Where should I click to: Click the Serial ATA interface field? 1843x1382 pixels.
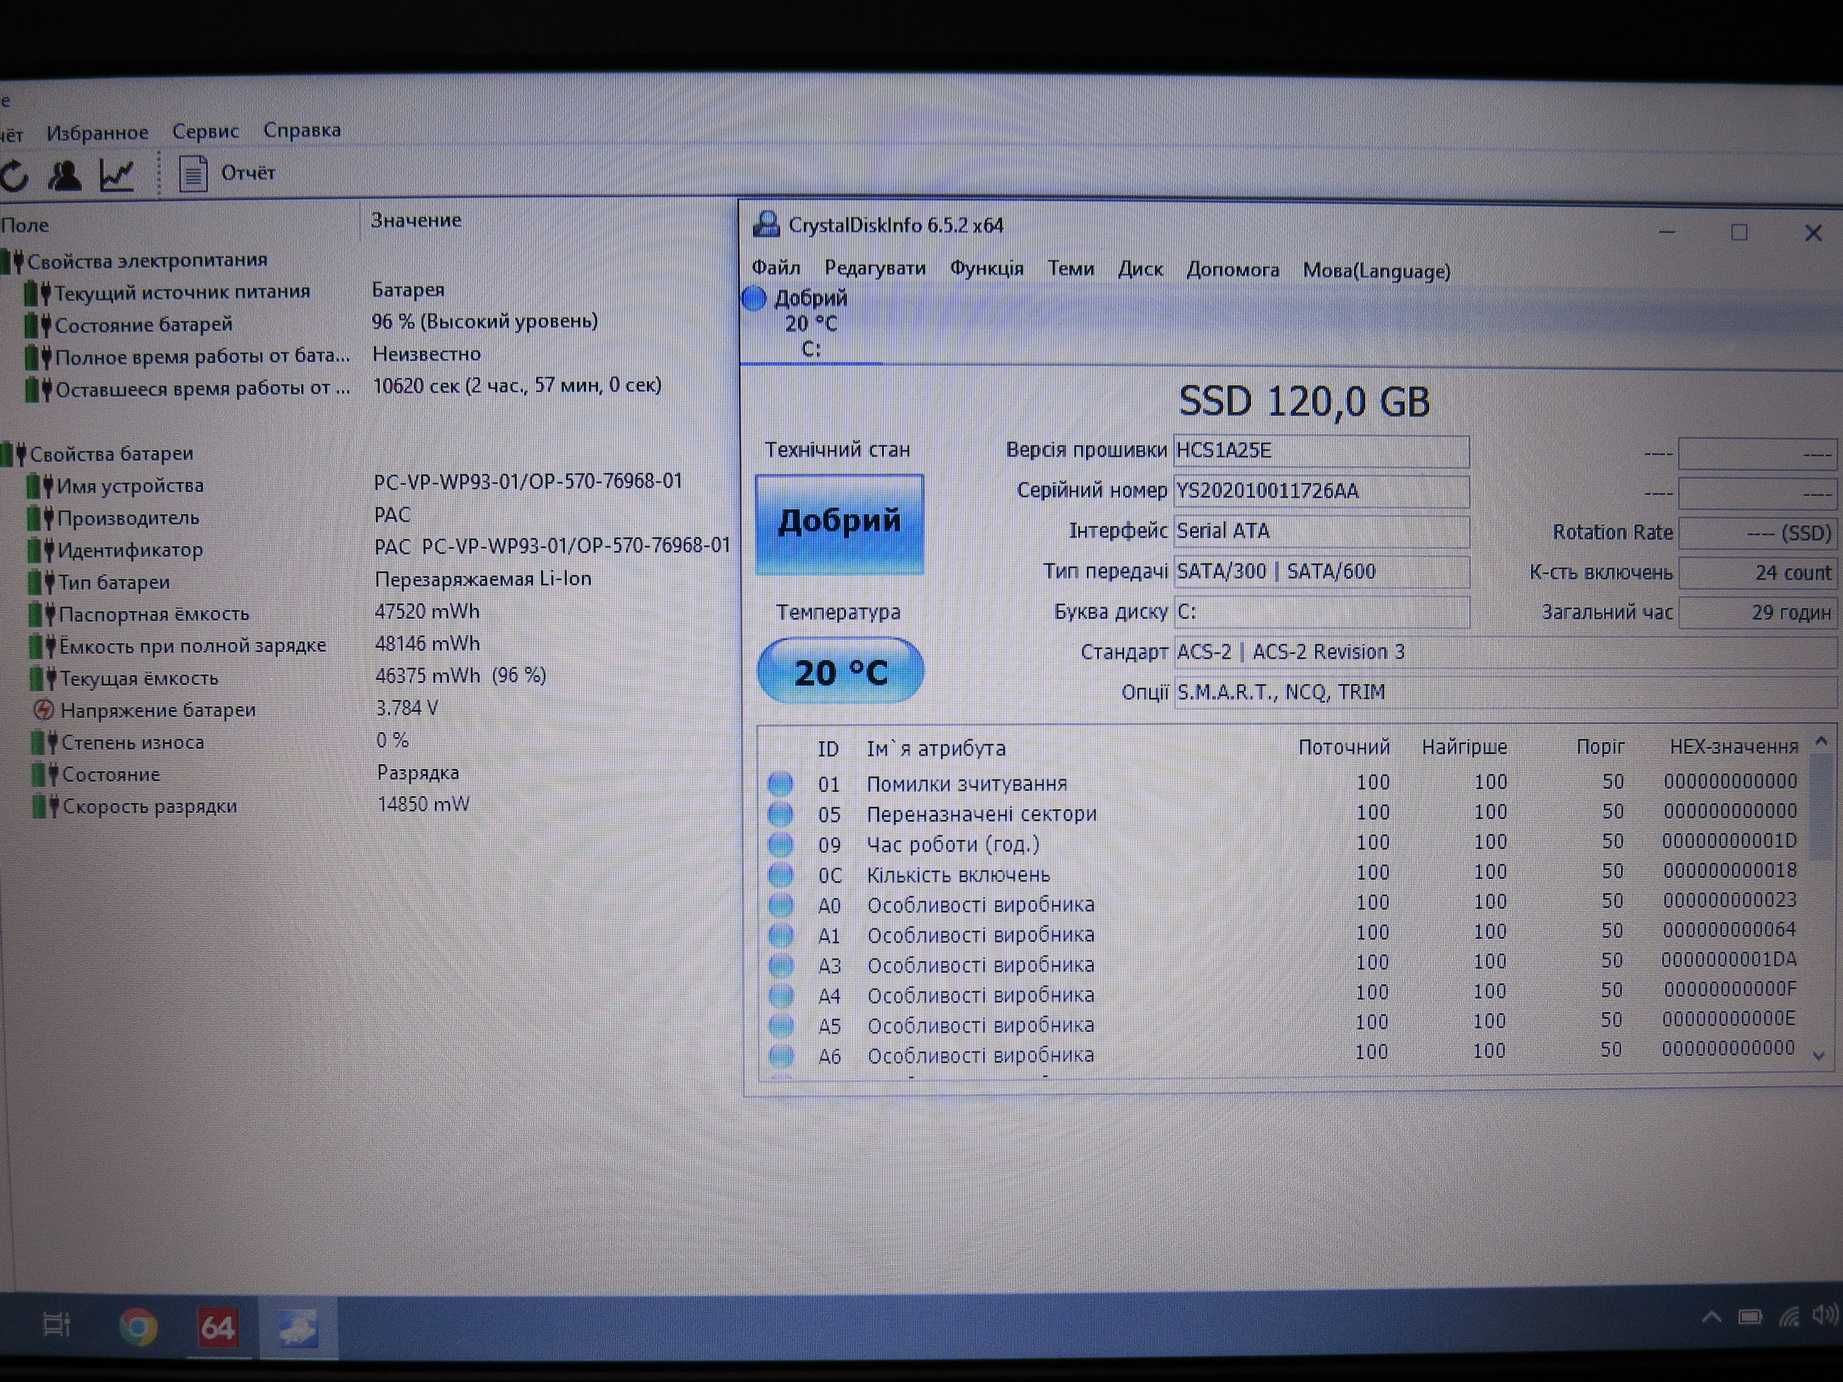[1321, 531]
